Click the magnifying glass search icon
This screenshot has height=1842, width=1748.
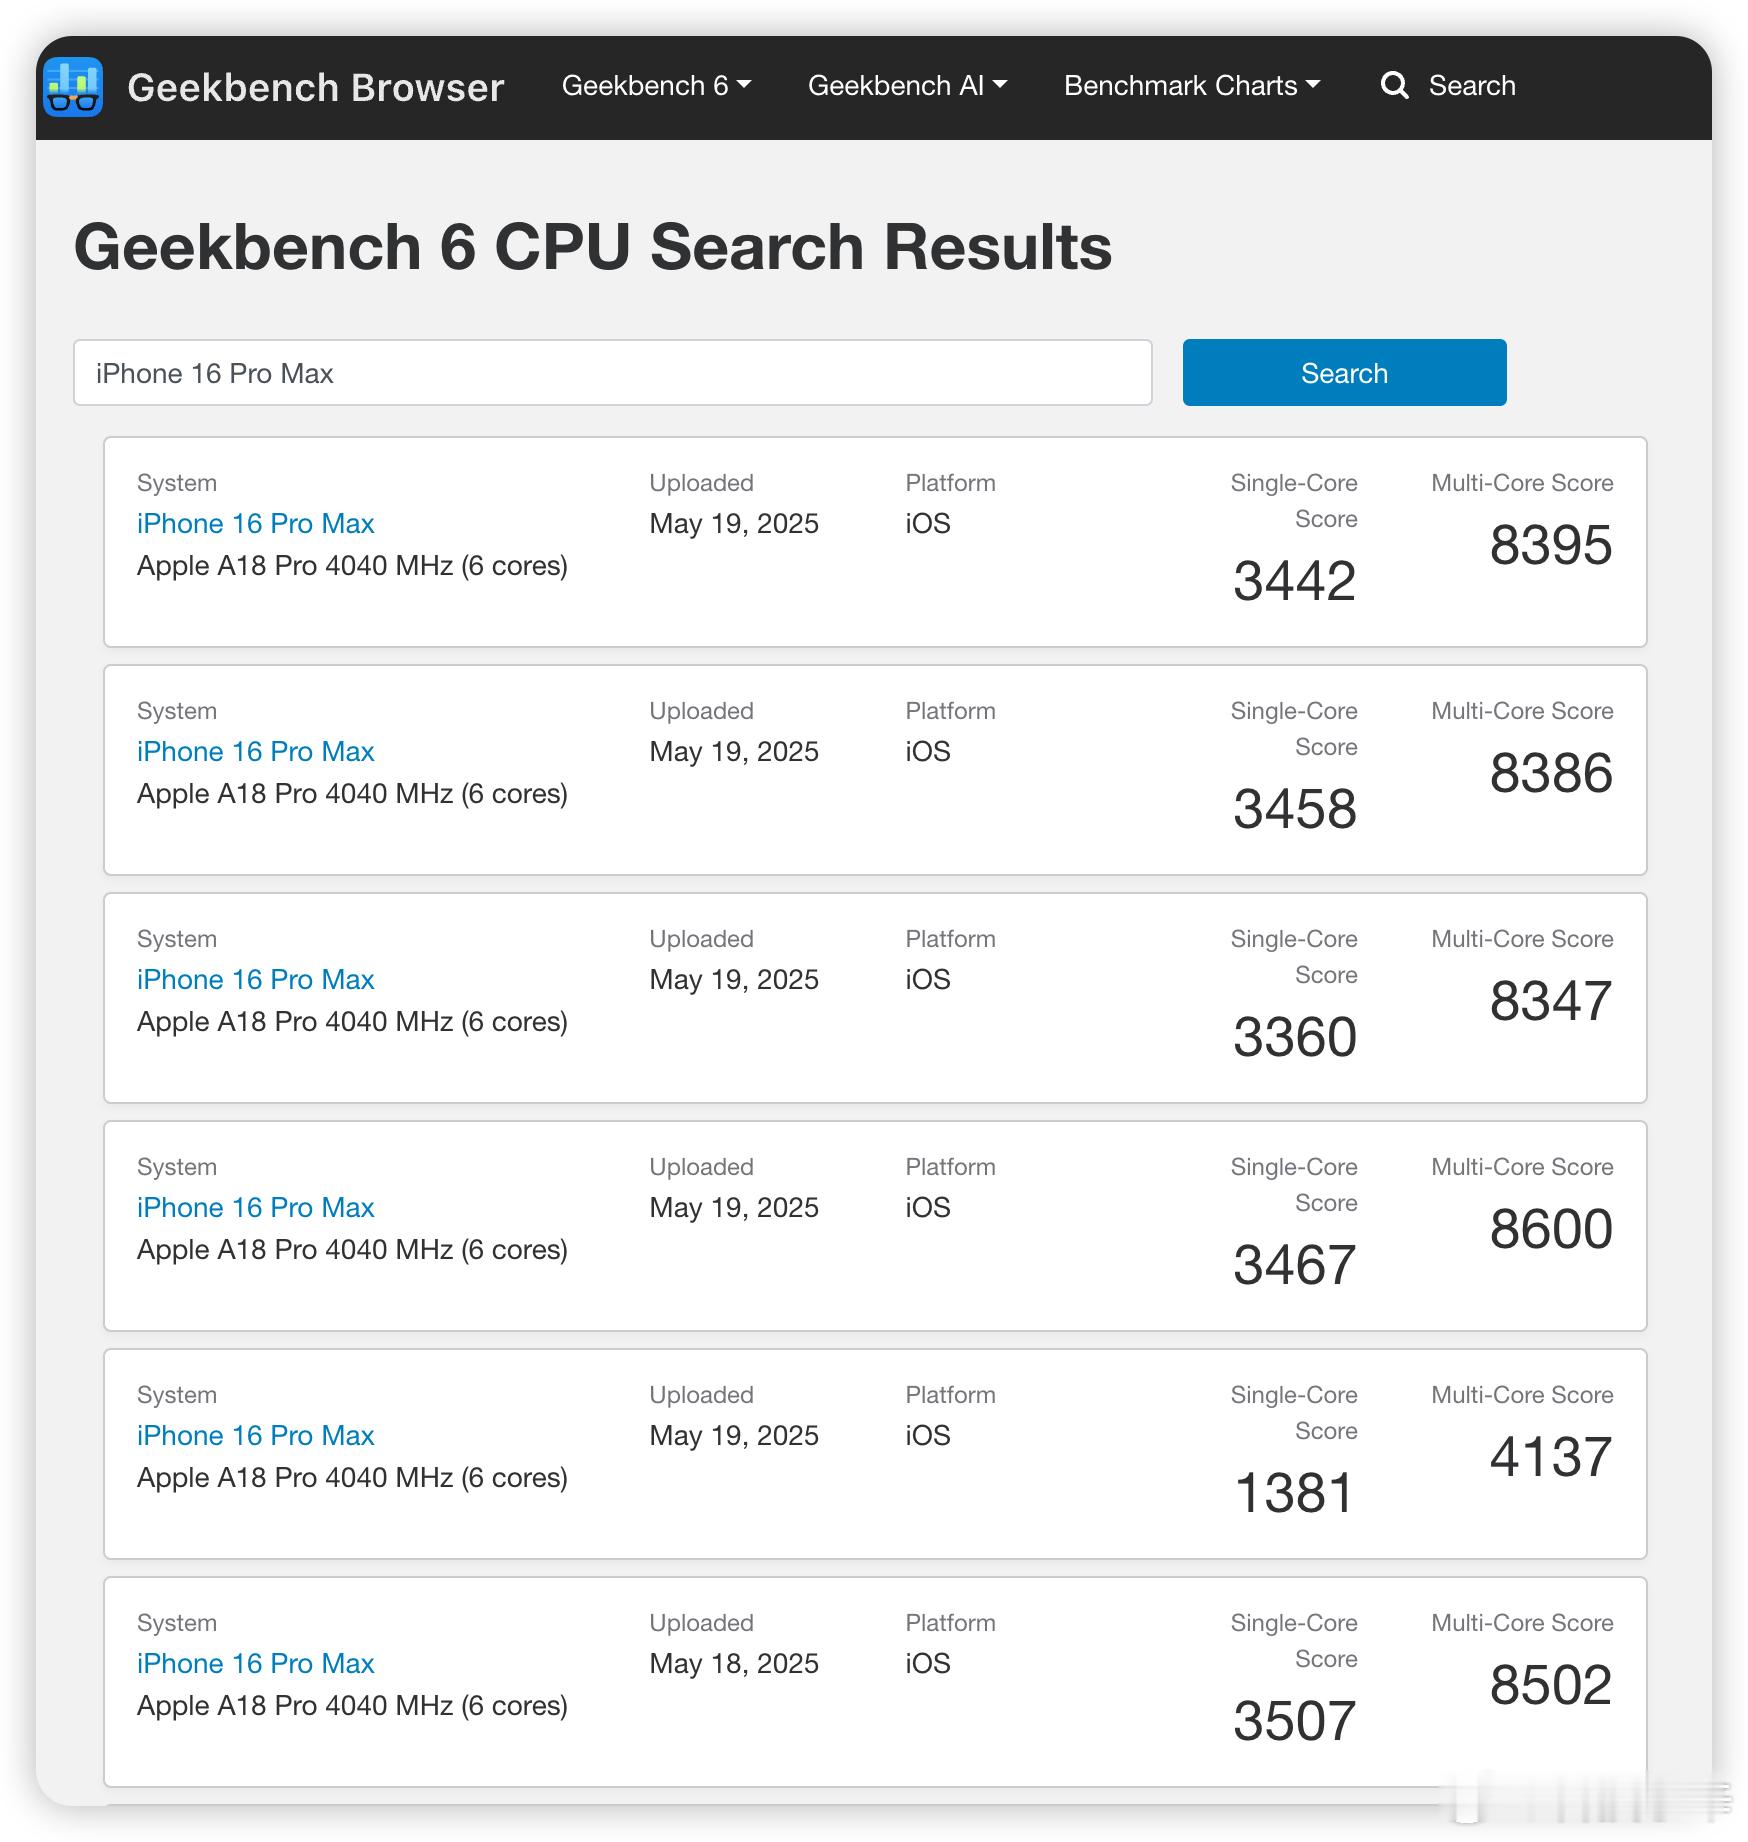1394,86
